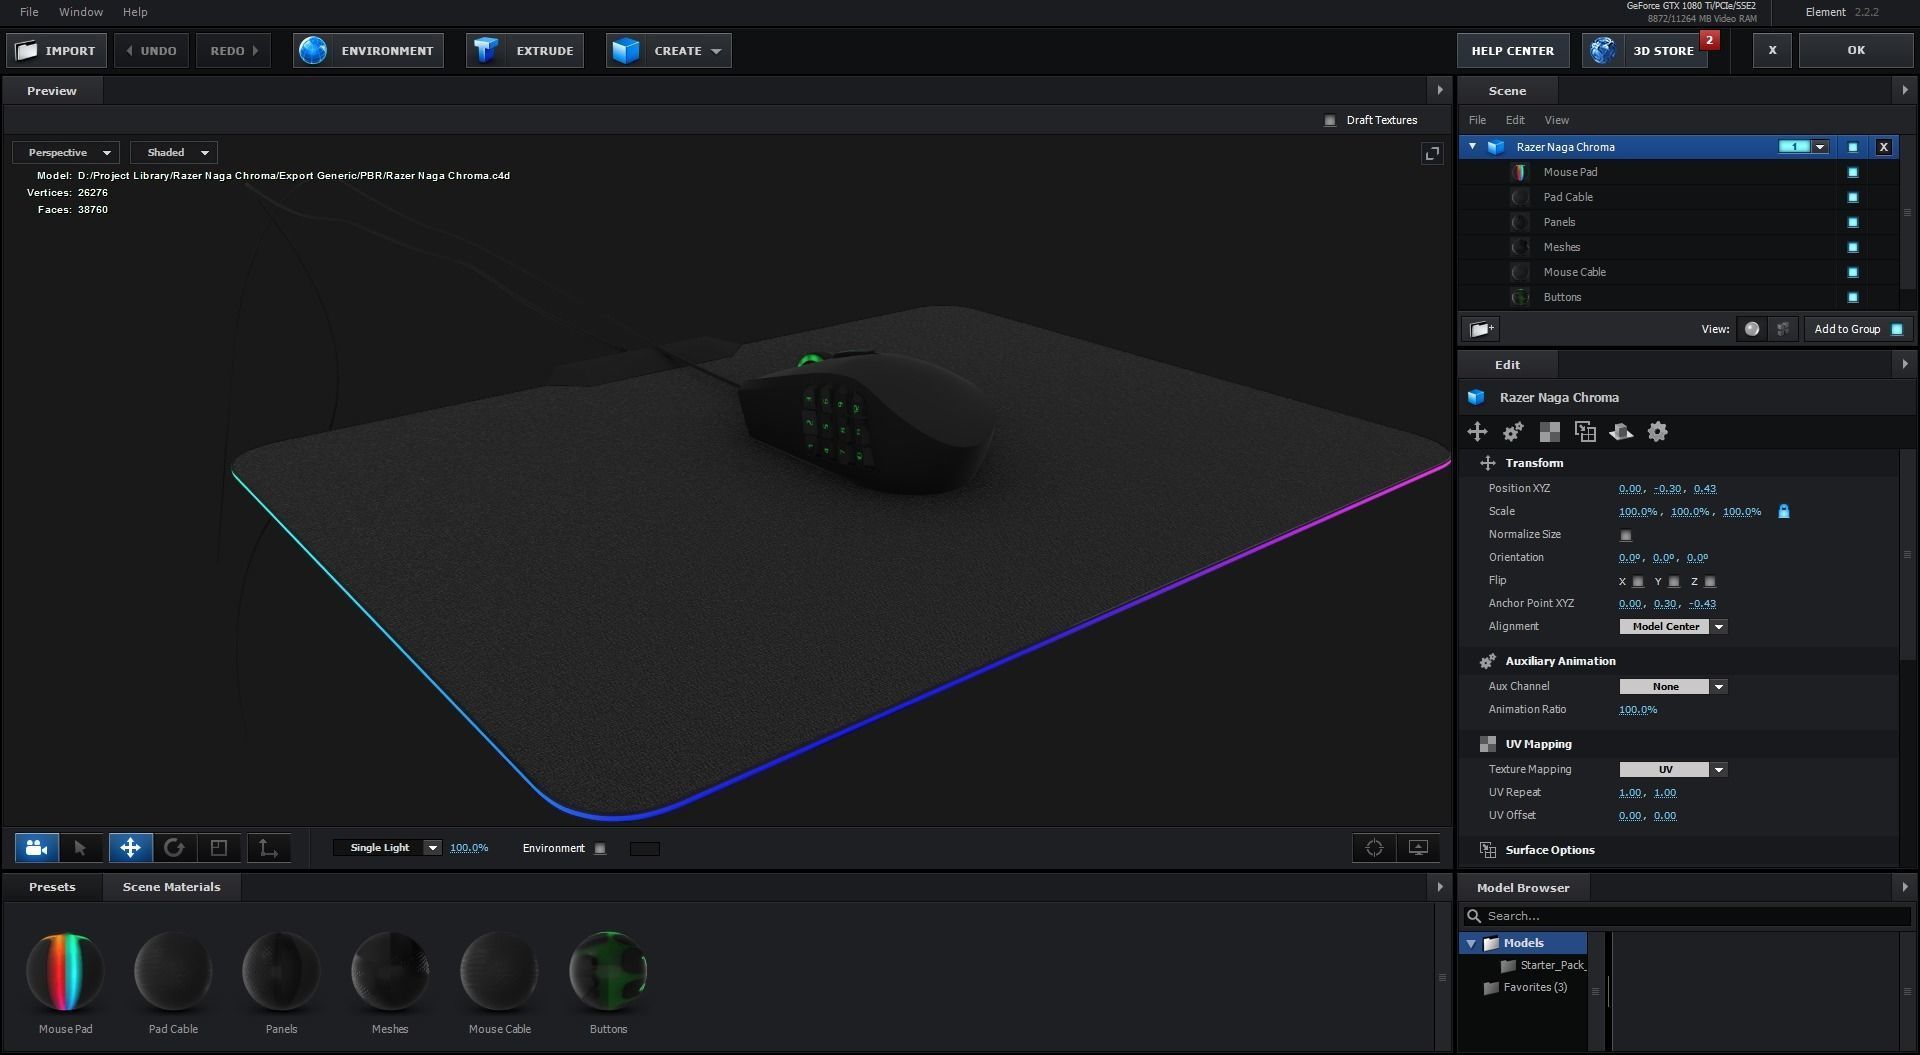Image resolution: width=1920 pixels, height=1055 pixels.
Task: Click the Redo button
Action: point(234,51)
